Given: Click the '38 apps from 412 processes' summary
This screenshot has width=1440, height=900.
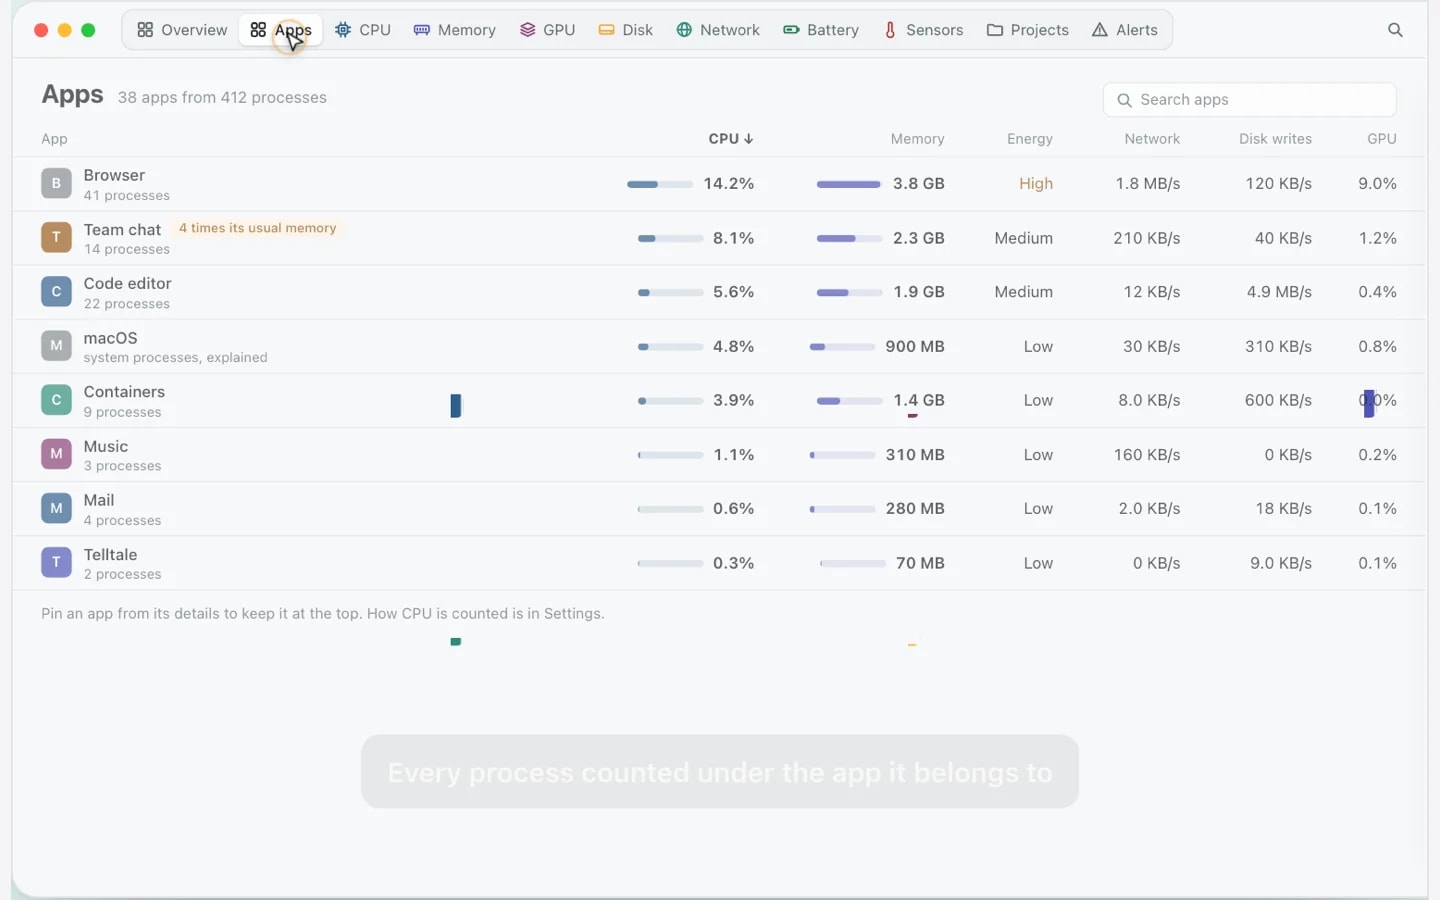Looking at the screenshot, I should [222, 98].
